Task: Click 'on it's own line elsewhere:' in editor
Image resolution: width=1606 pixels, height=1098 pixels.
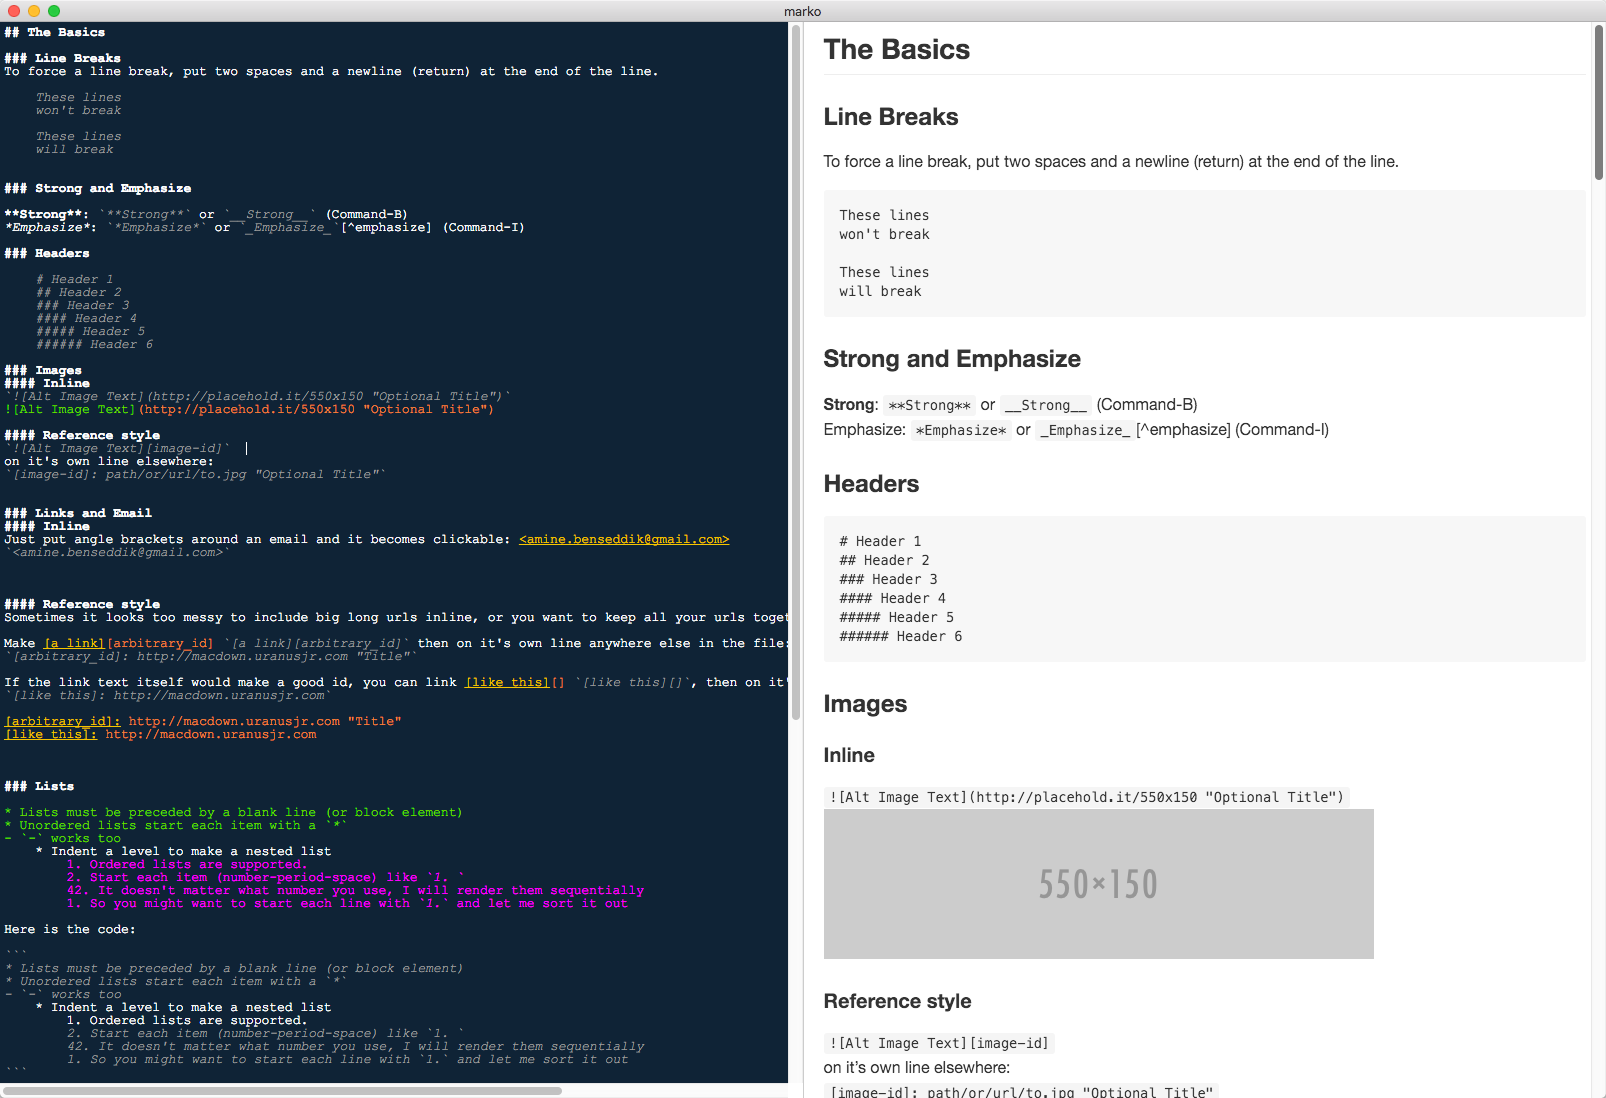Action: [x=109, y=462]
